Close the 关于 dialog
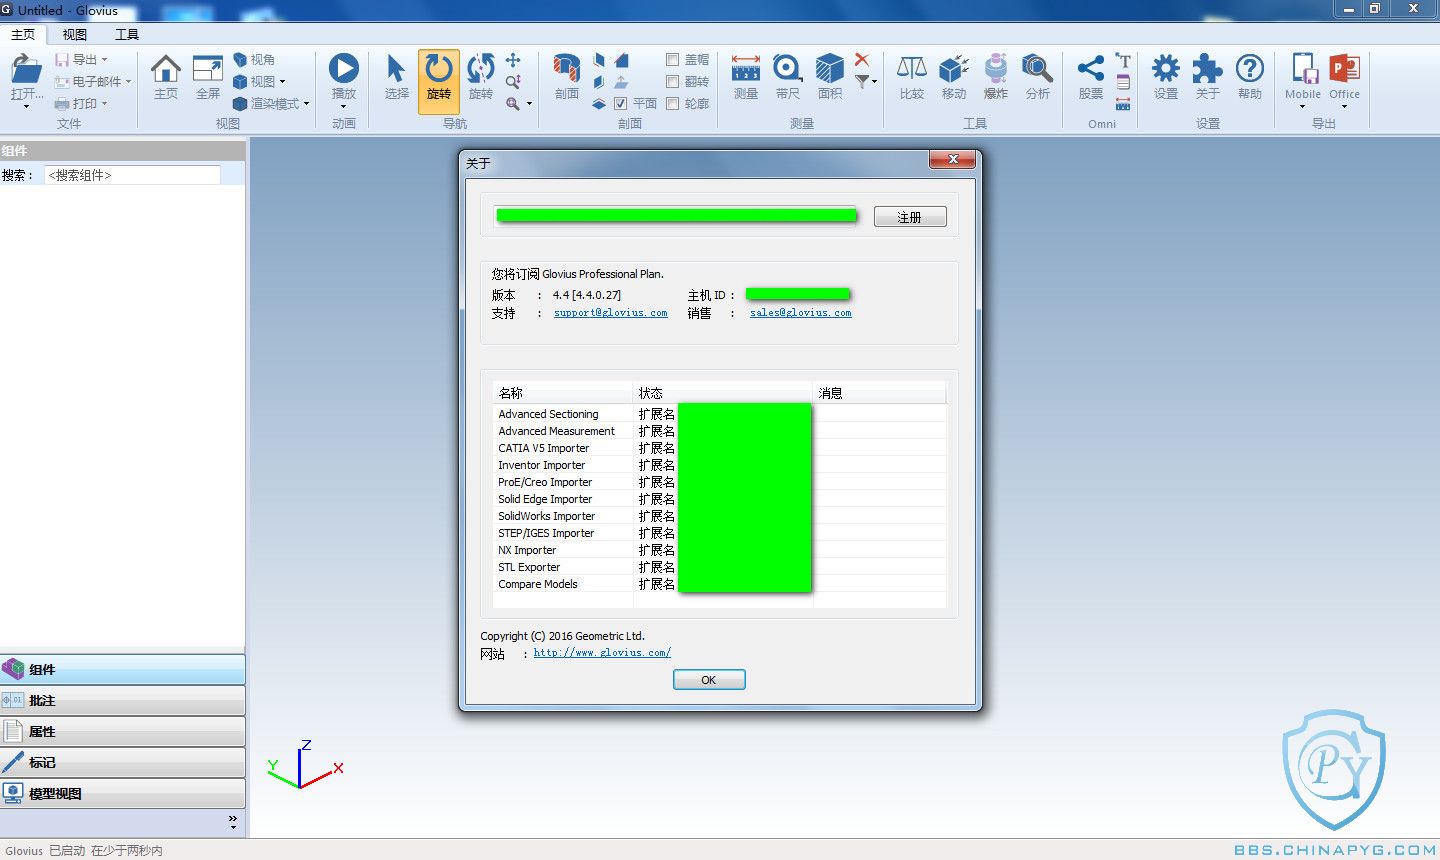 [x=953, y=159]
